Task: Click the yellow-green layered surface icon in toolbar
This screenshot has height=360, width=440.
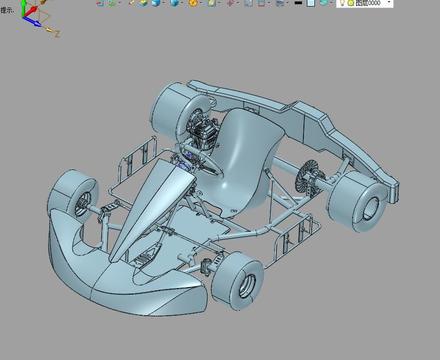Action: 143,3
